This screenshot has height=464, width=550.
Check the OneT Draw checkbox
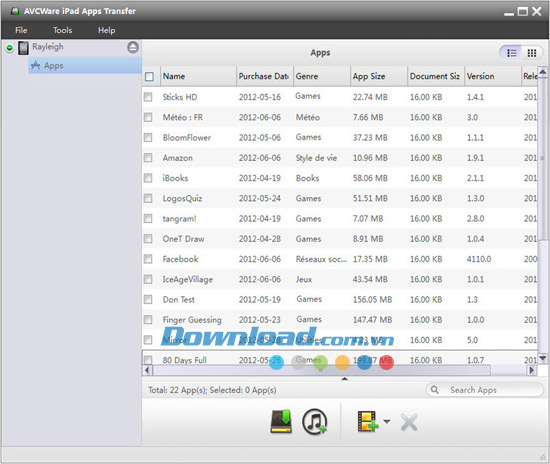click(148, 239)
